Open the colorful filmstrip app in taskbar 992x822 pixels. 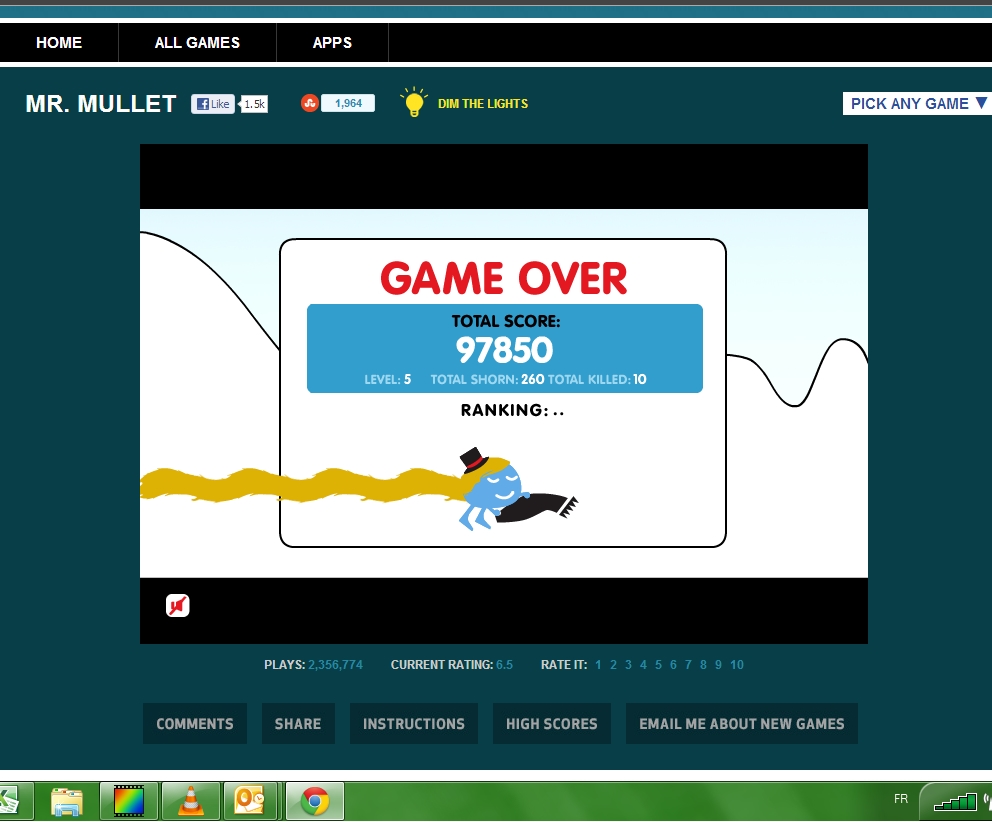[129, 801]
